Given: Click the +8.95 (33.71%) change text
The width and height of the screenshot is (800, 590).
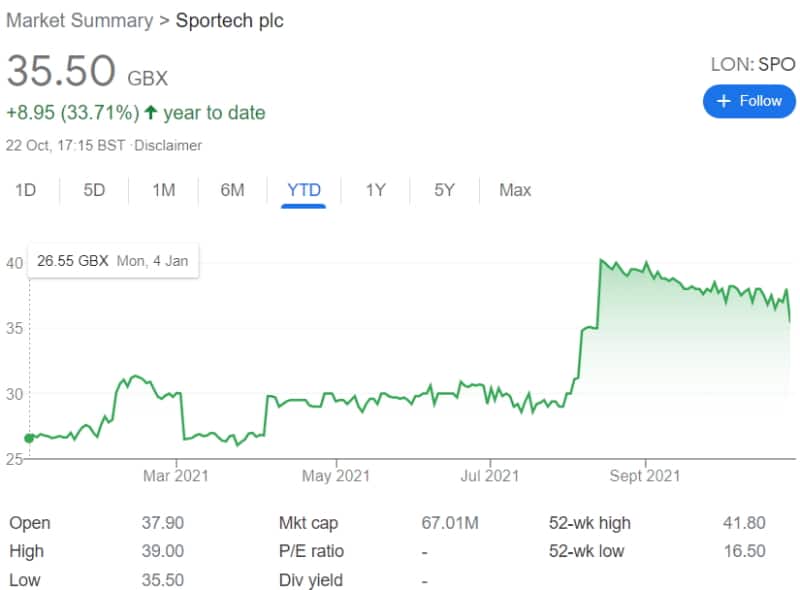Looking at the screenshot, I should 72,113.
